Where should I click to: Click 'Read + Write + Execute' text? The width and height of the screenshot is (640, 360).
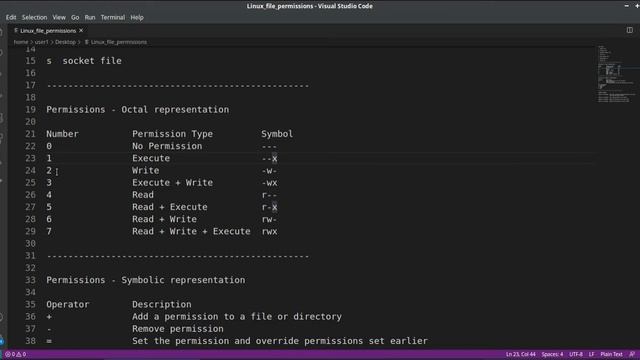click(191, 231)
